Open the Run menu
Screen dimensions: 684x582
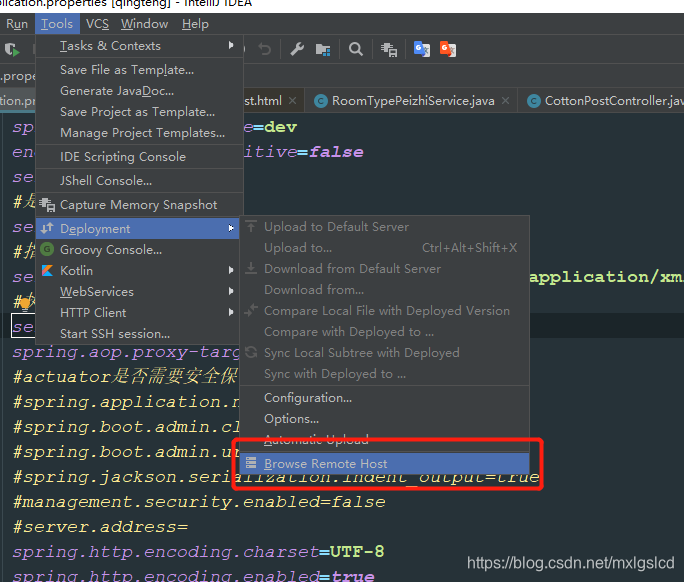coord(17,24)
